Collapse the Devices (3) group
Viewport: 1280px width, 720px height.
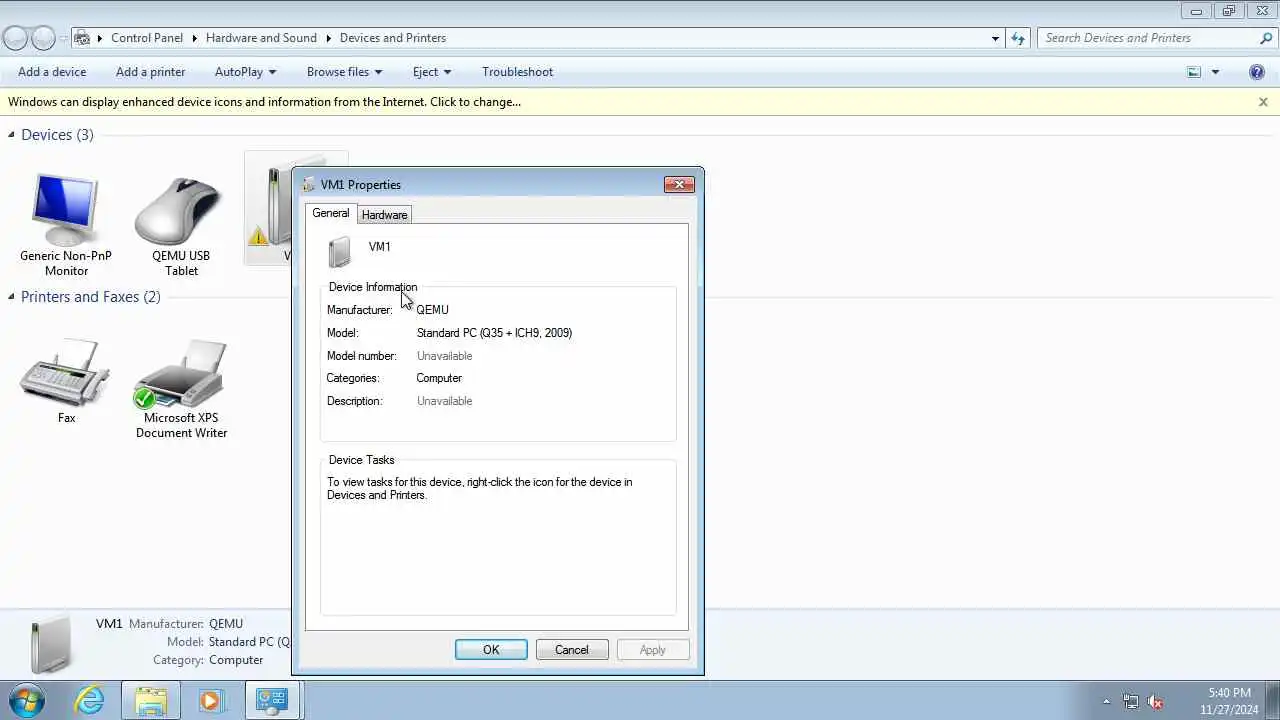12,135
